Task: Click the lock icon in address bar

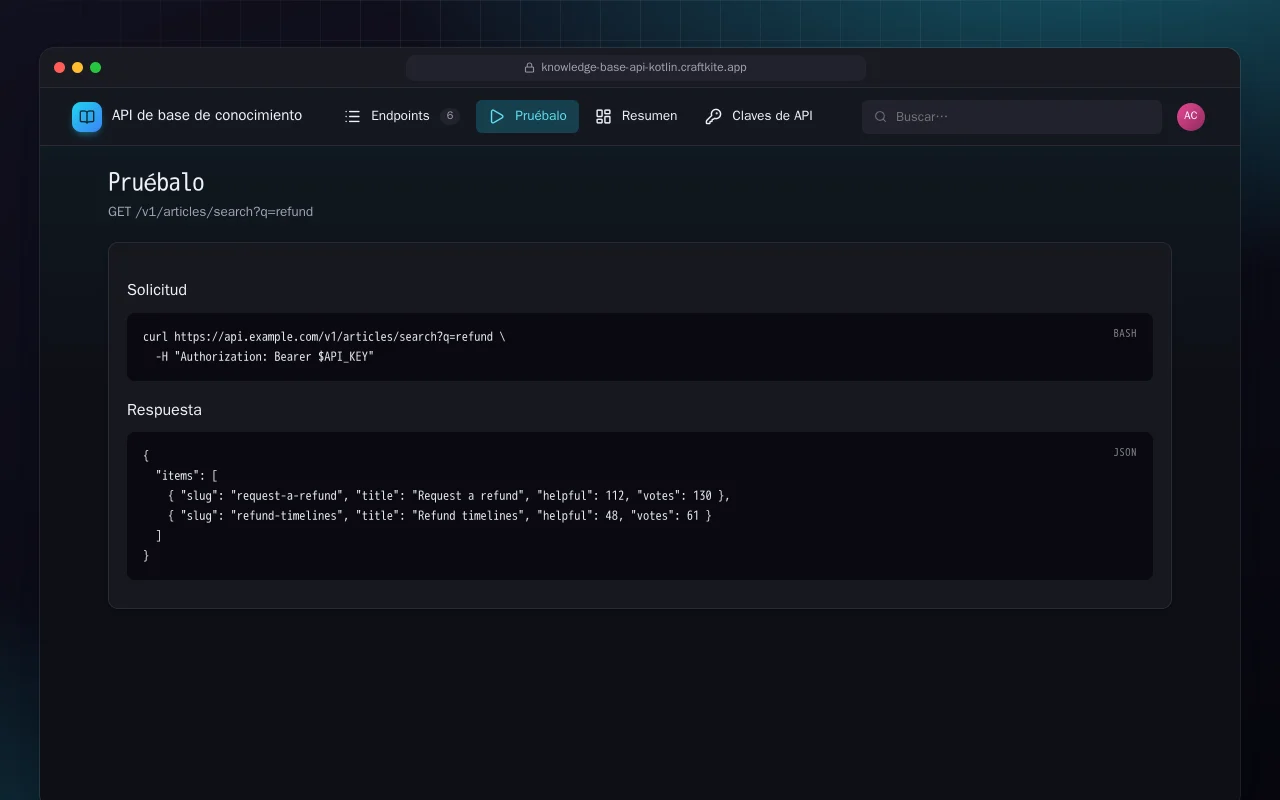Action: pos(529,68)
